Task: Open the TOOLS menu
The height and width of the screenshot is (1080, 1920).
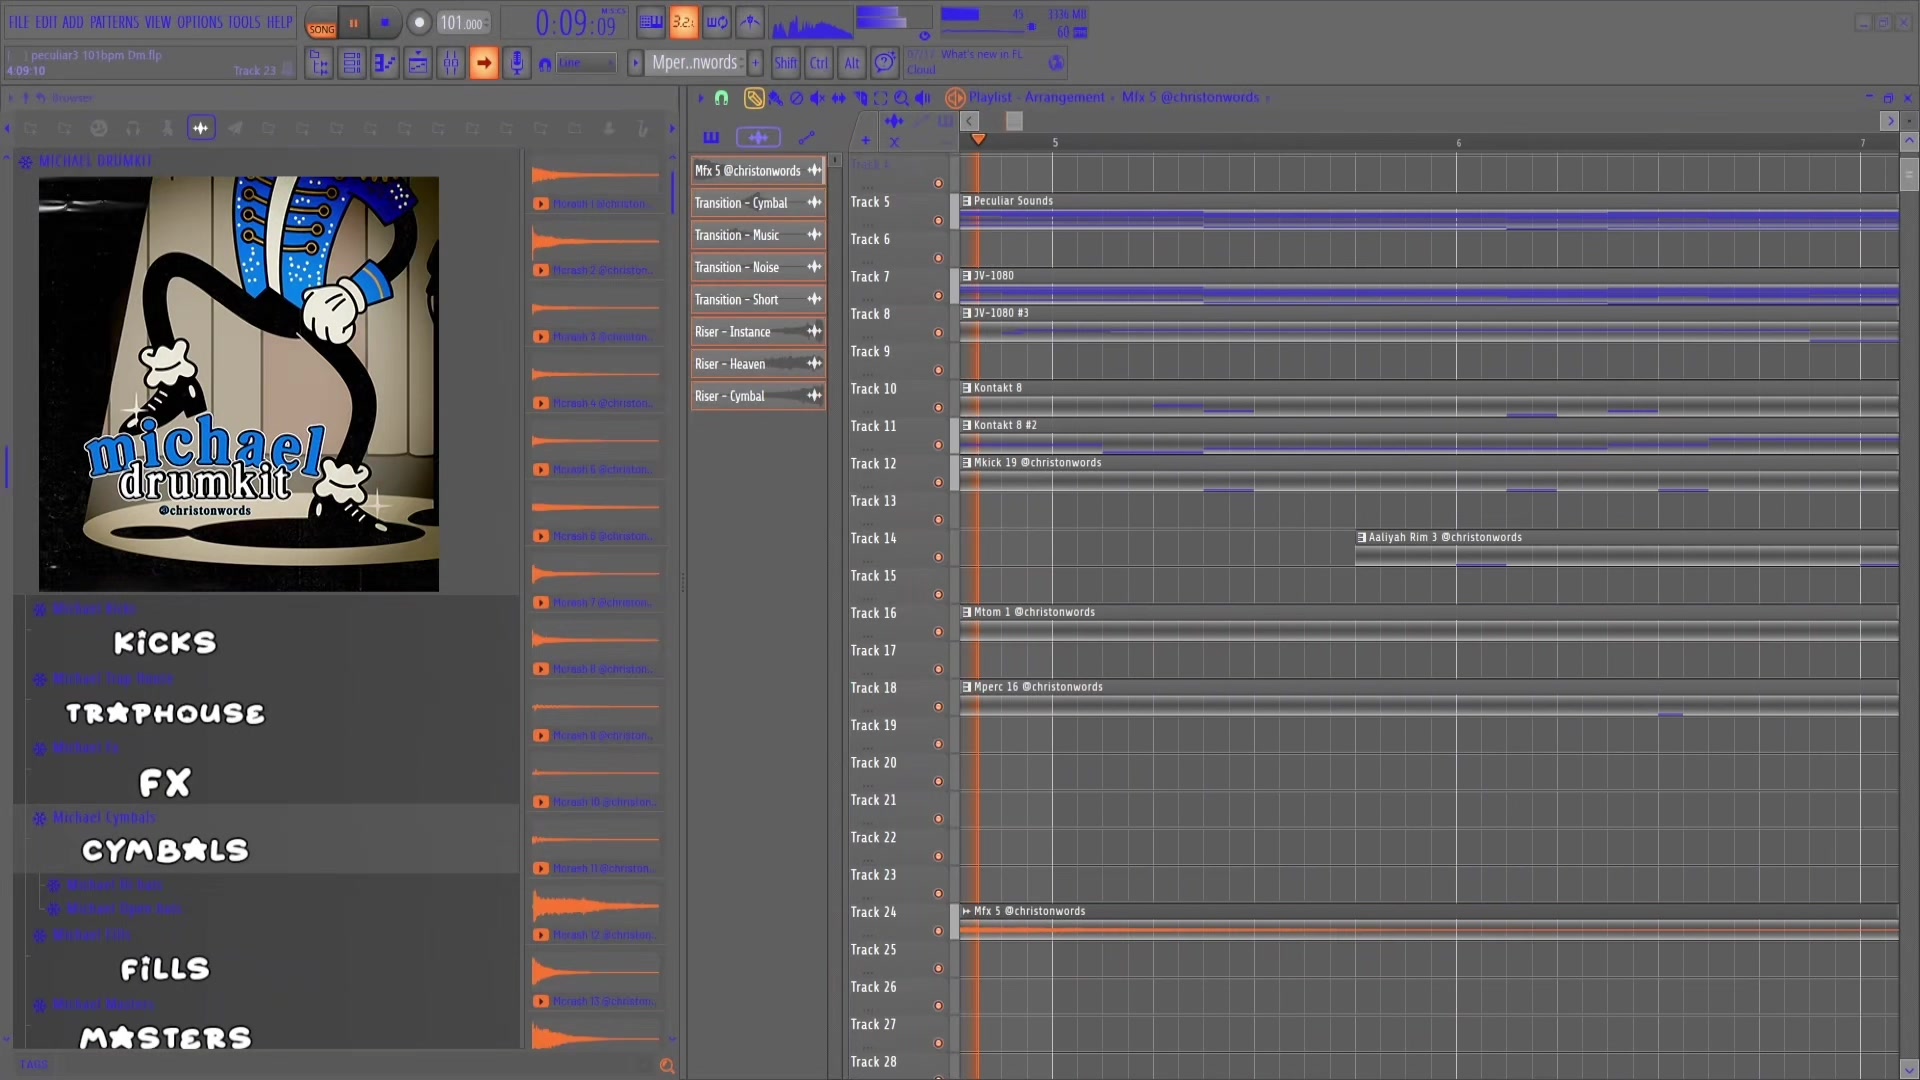Action: click(244, 22)
